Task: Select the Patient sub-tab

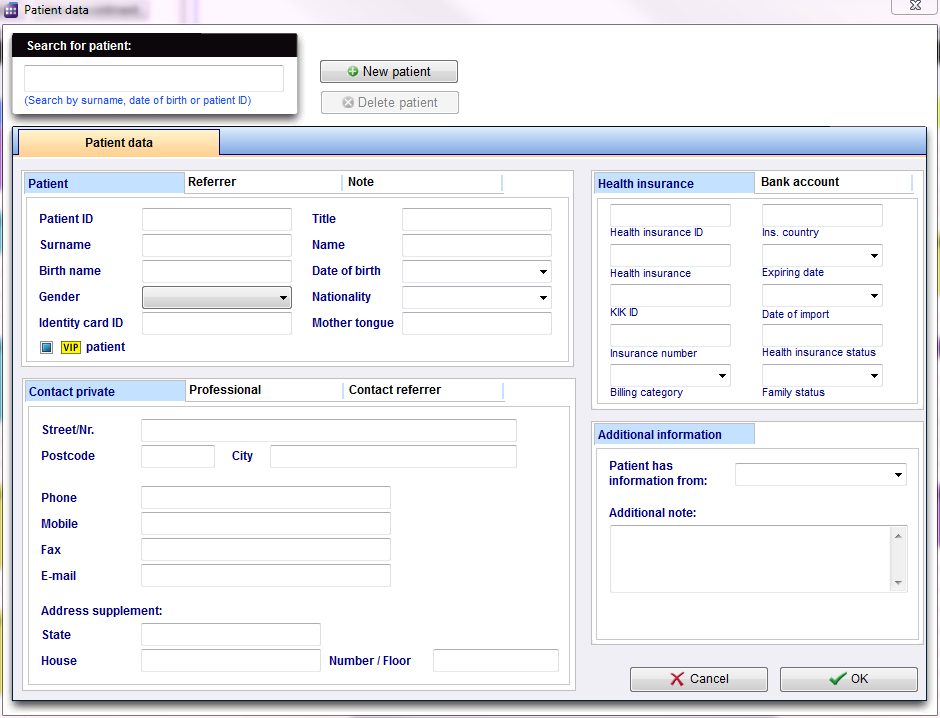Action: pos(104,183)
